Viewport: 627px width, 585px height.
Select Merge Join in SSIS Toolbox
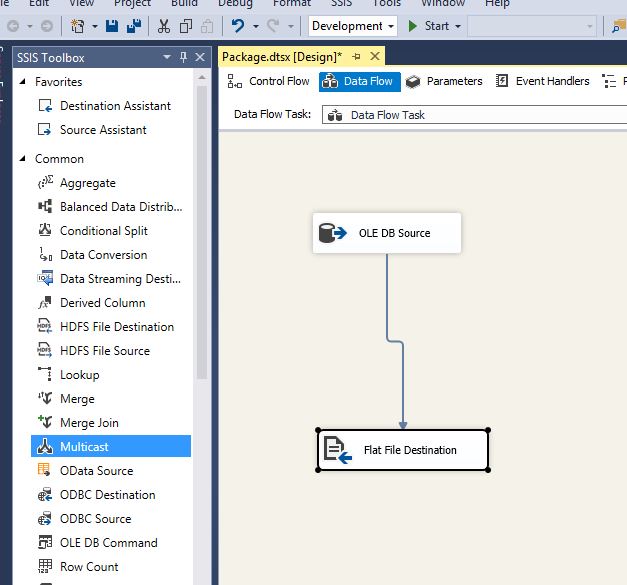pos(89,423)
